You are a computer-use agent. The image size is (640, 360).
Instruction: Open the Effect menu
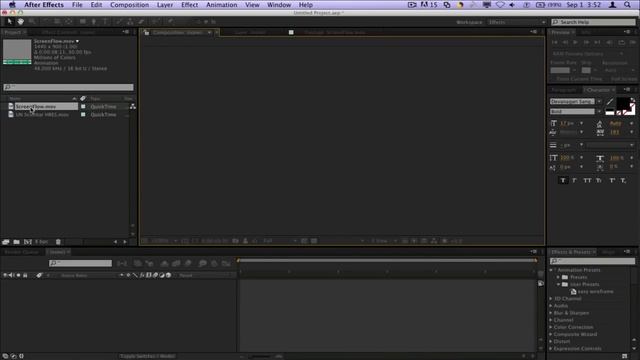(x=189, y=5)
